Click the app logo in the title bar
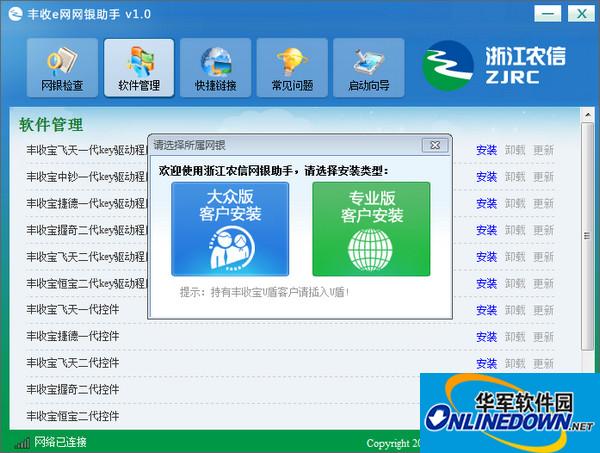The height and width of the screenshot is (453, 600). [15, 15]
